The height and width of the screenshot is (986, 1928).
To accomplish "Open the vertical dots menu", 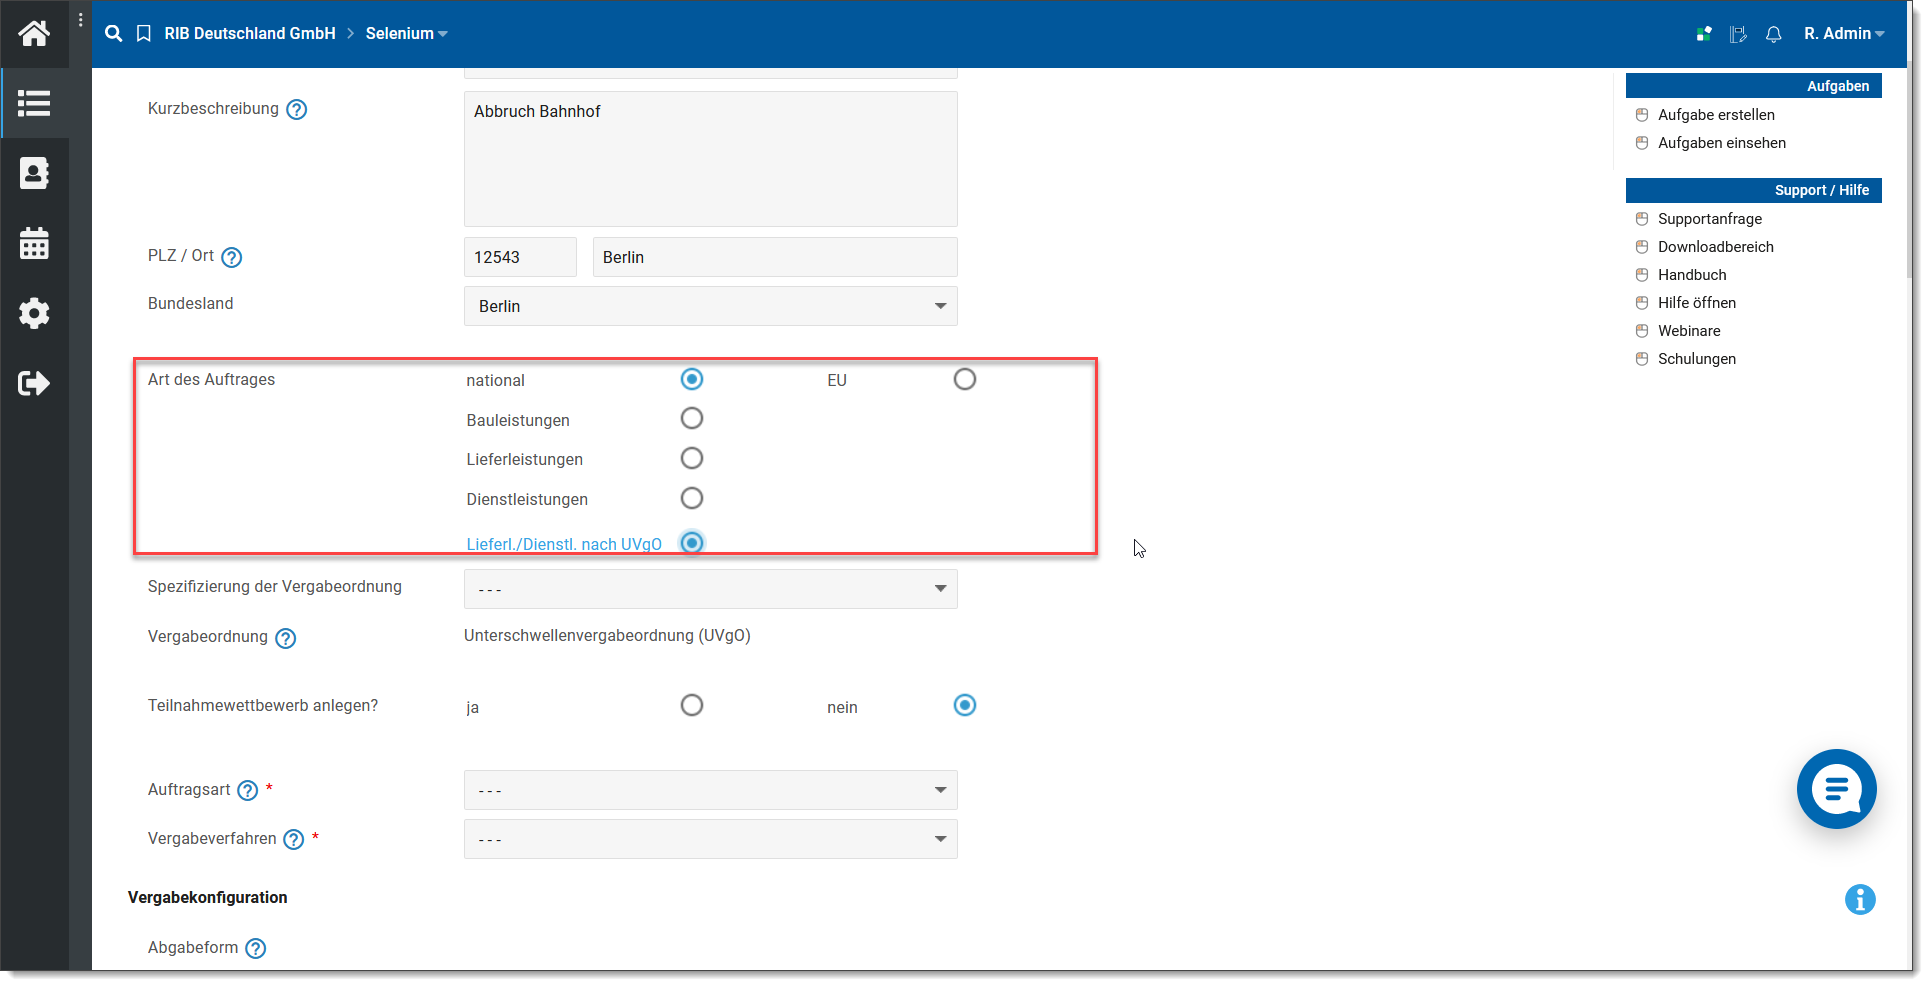I will (81, 20).
